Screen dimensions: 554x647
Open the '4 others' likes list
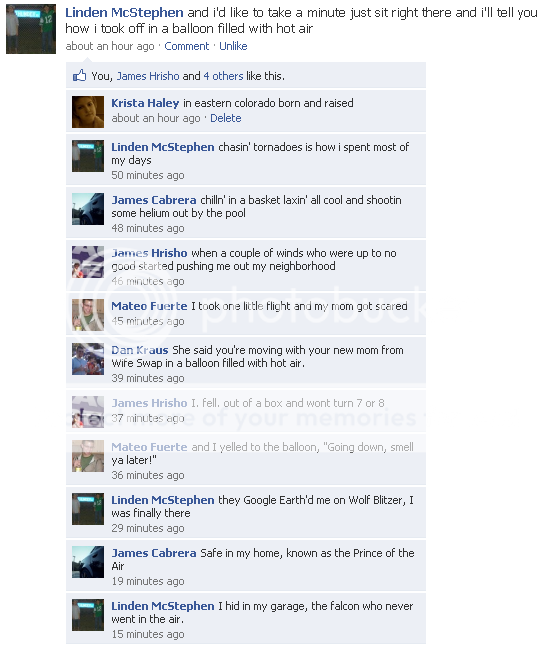pyautogui.click(x=223, y=76)
